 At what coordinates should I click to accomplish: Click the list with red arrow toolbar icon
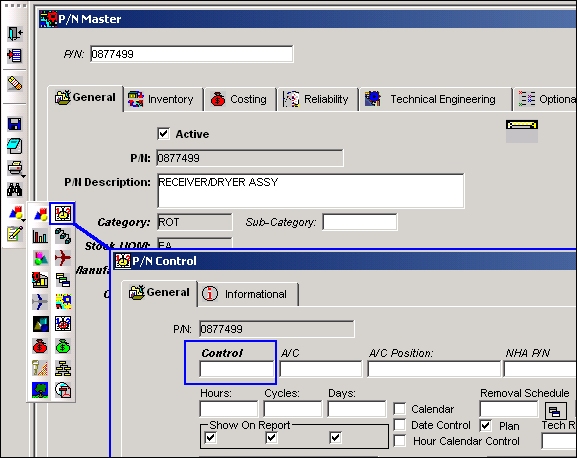15,56
